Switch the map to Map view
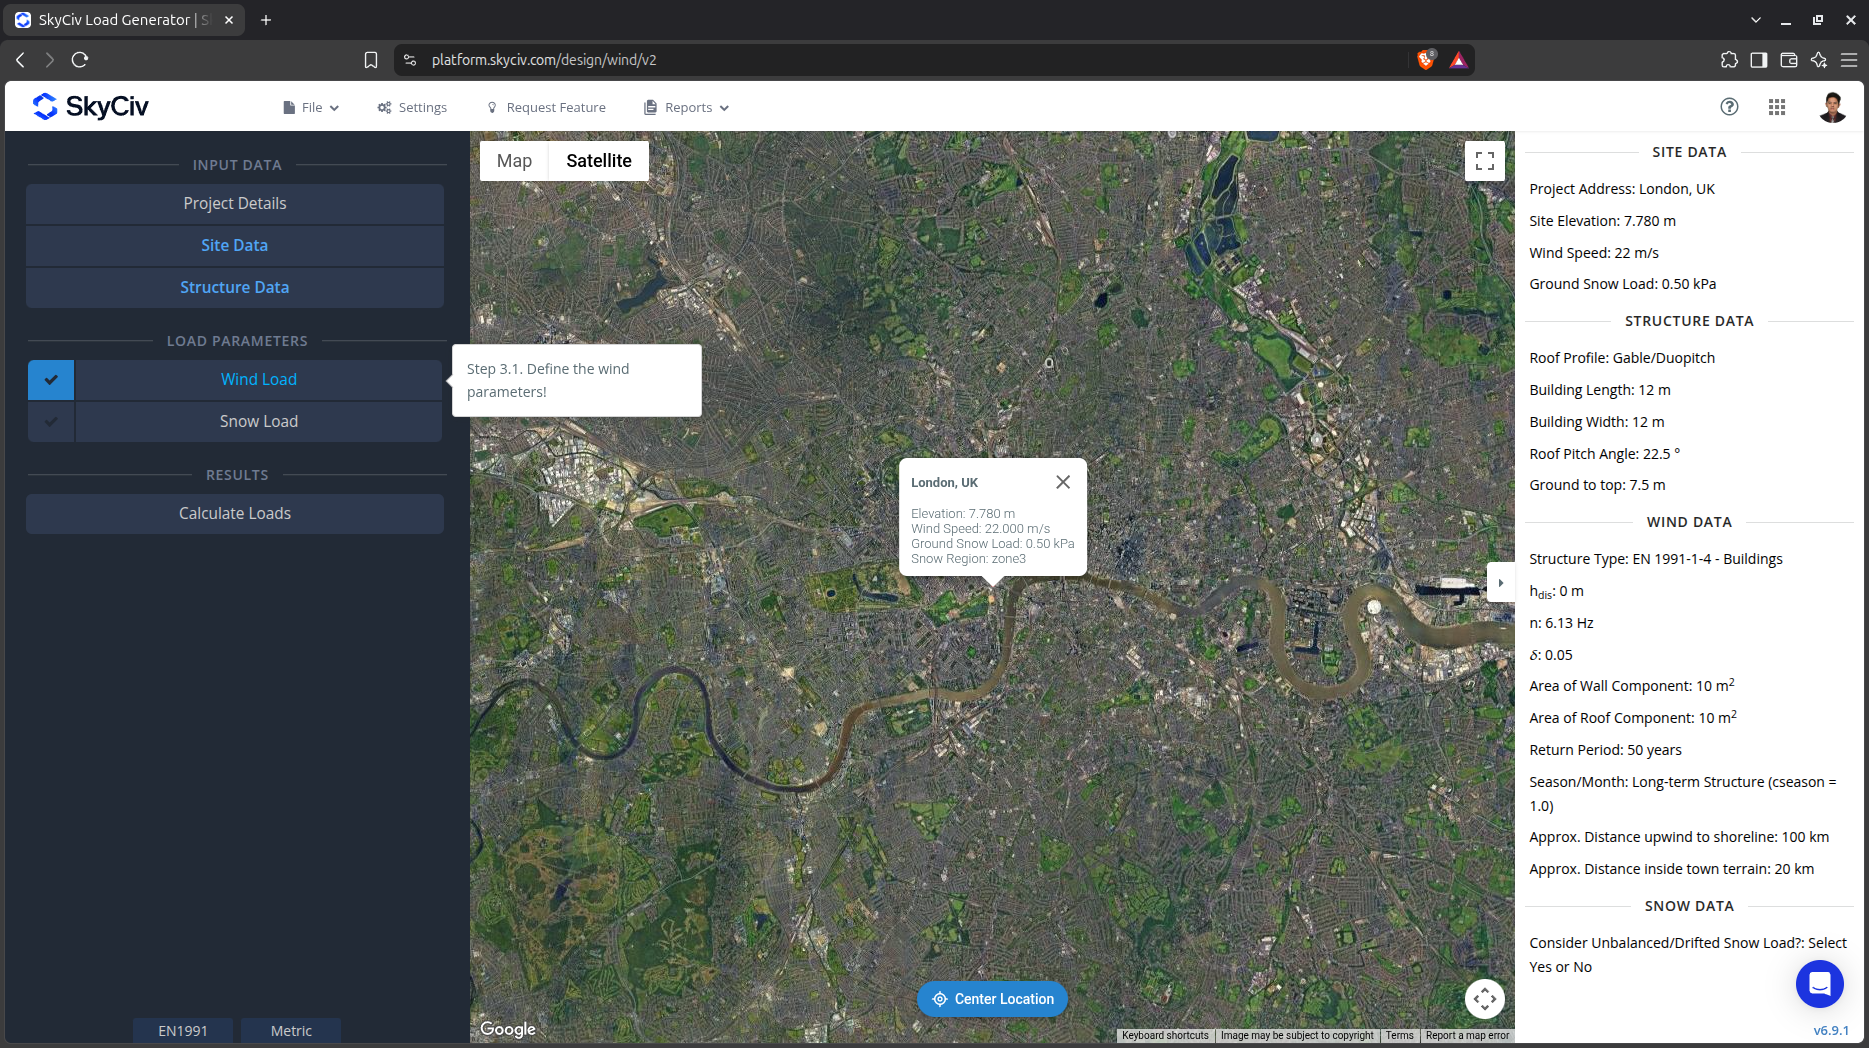 pos(514,161)
